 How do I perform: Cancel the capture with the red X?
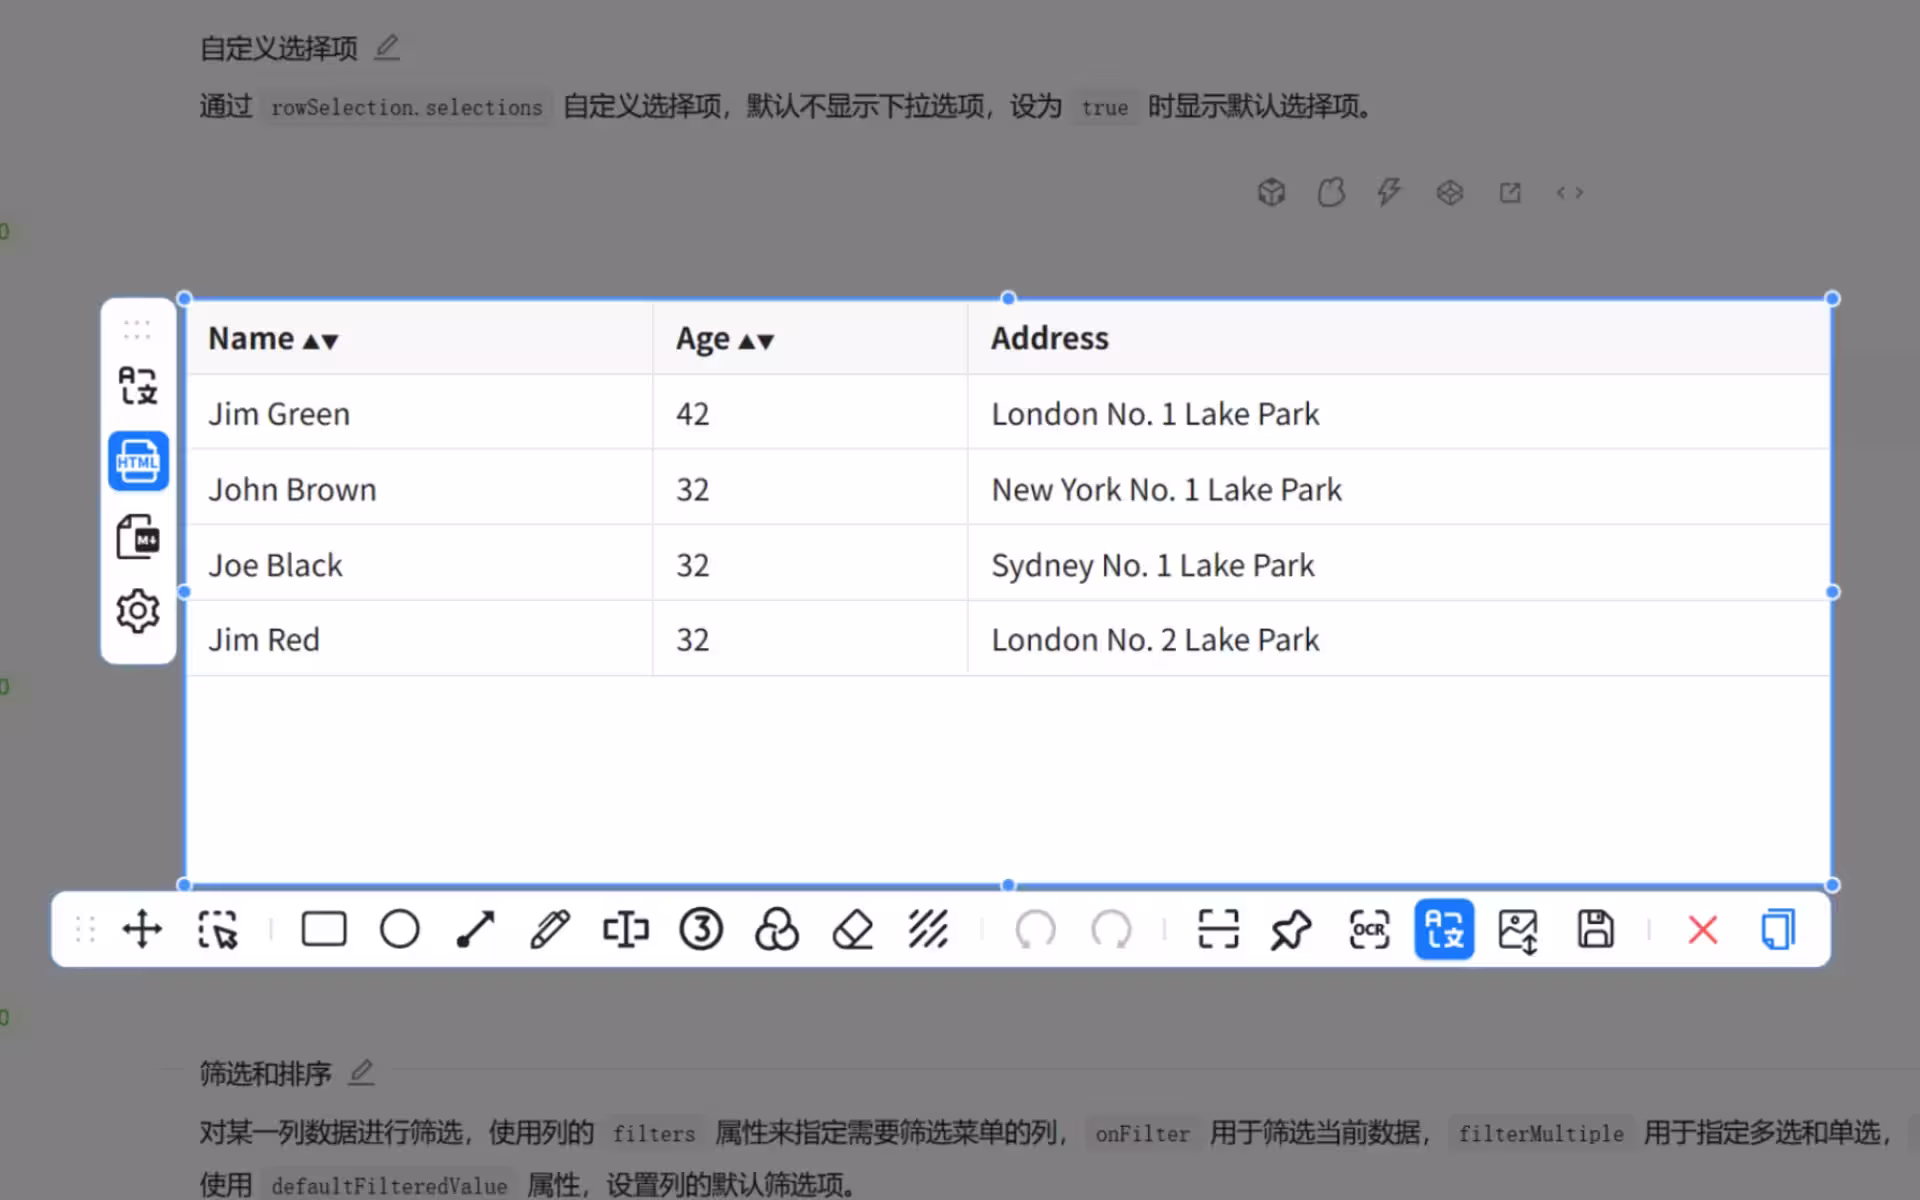[x=1703, y=929]
